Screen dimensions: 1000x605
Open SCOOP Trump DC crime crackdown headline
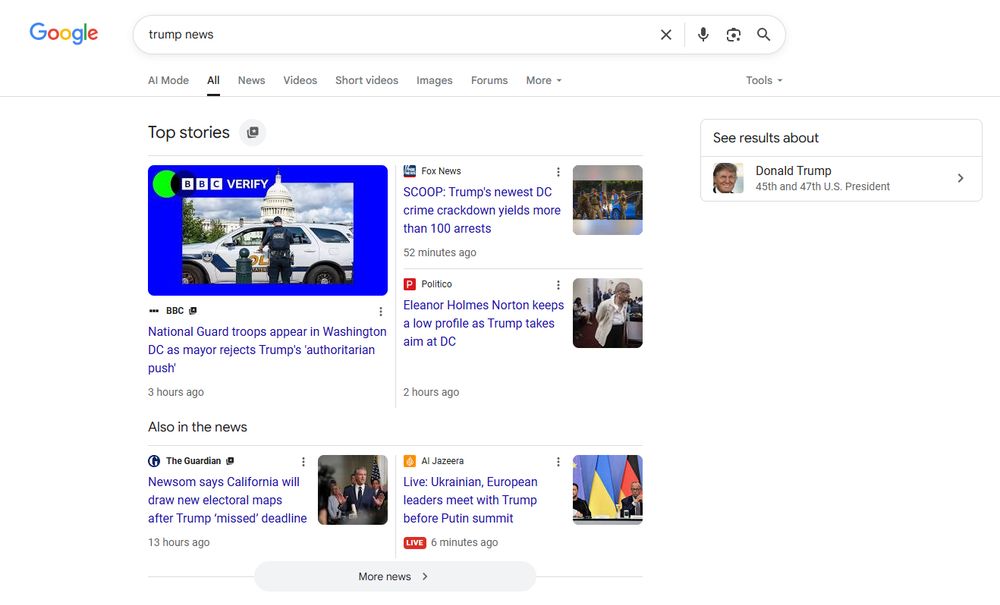[482, 210]
